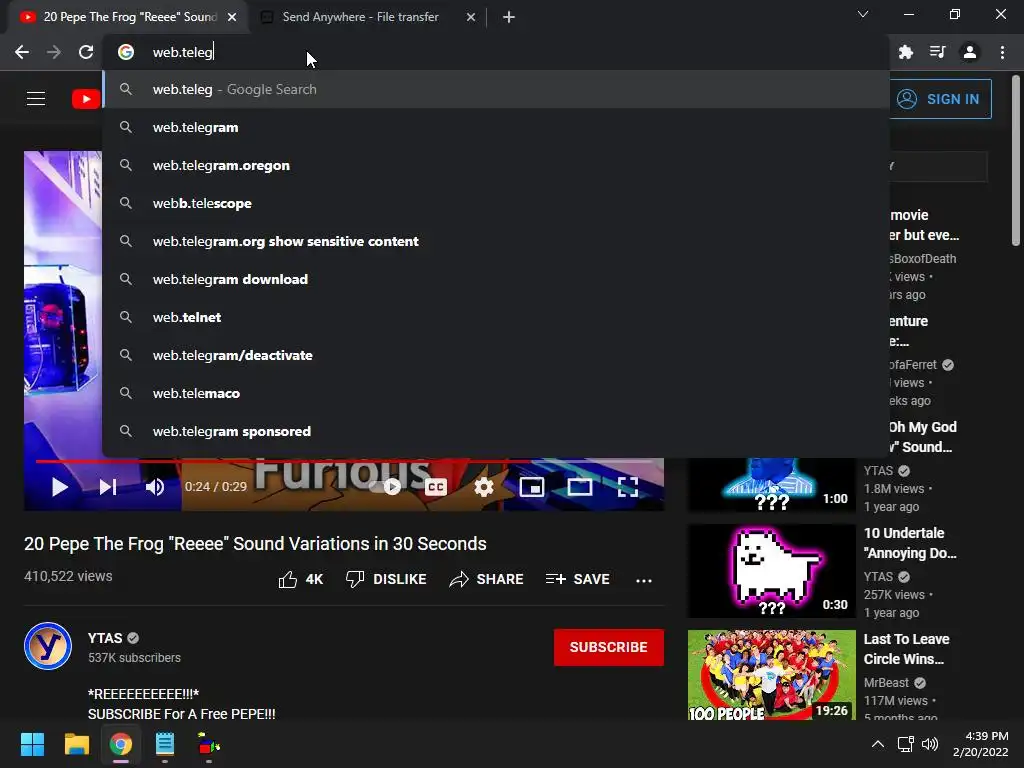Click the video title text
Image resolution: width=1024 pixels, height=768 pixels.
(x=255, y=543)
